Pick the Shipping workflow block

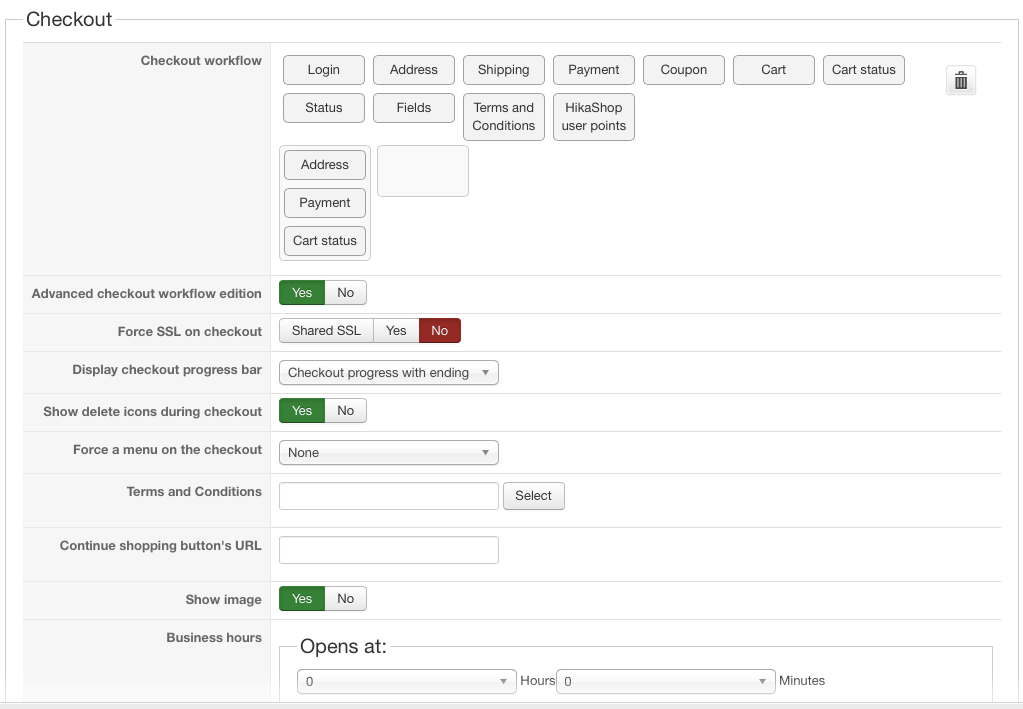pos(503,70)
